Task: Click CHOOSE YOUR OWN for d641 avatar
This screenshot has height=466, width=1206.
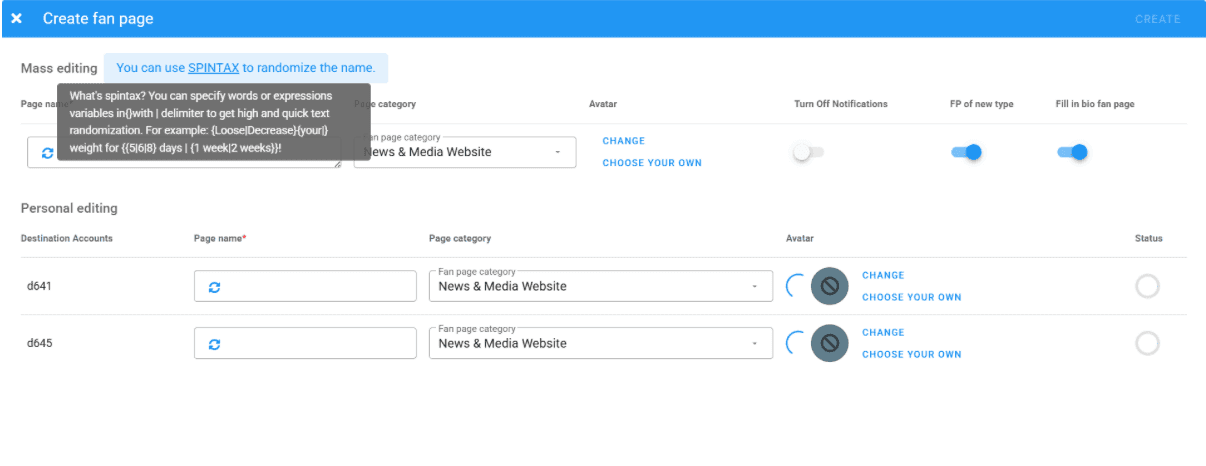Action: tap(911, 297)
